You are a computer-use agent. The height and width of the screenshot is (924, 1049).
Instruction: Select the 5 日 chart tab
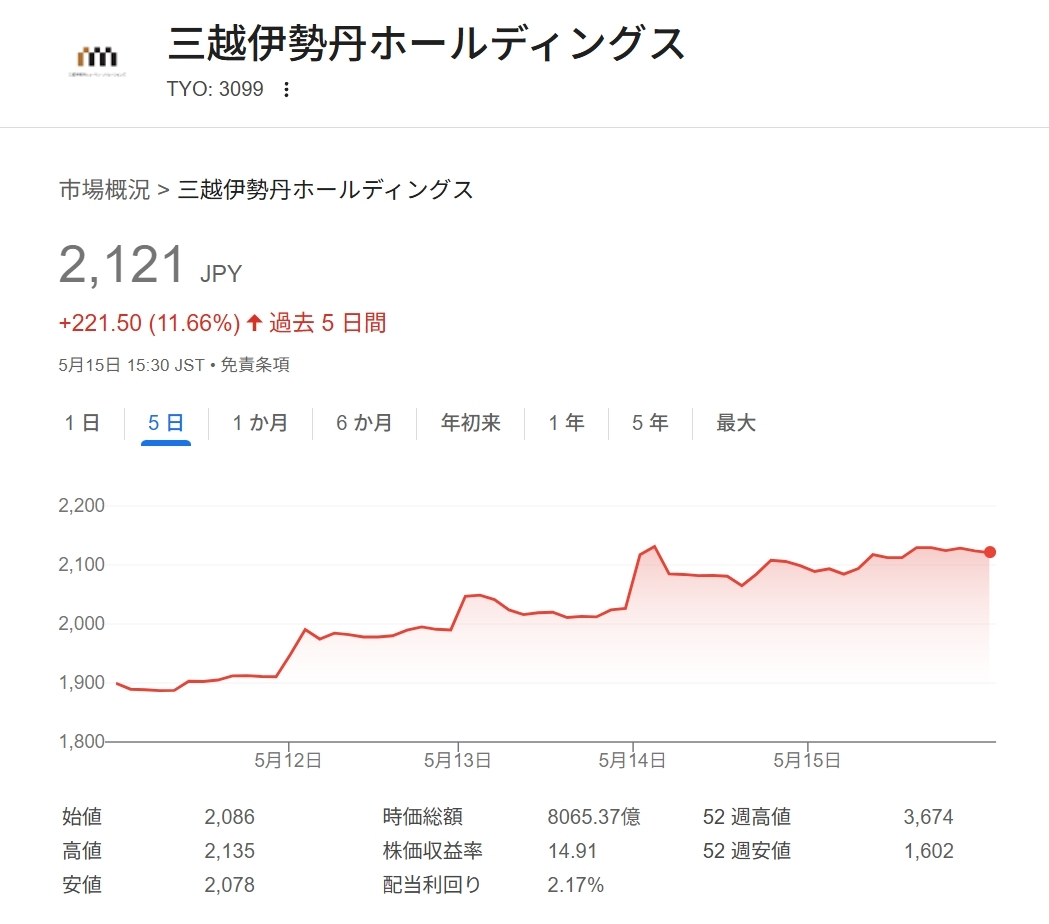point(166,423)
